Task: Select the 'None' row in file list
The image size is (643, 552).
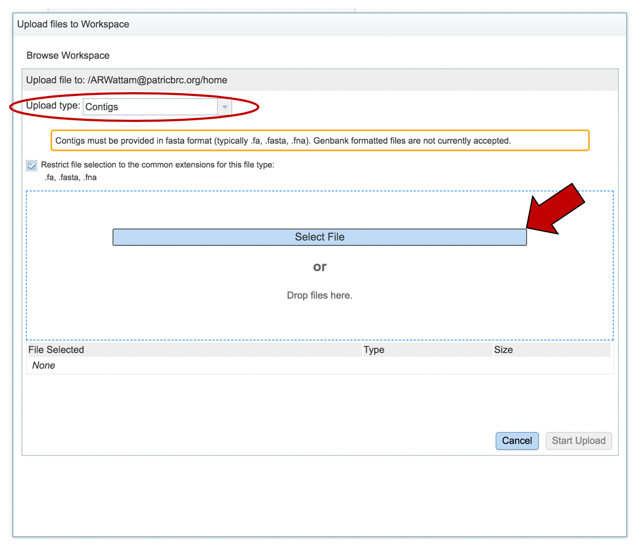Action: pyautogui.click(x=44, y=366)
